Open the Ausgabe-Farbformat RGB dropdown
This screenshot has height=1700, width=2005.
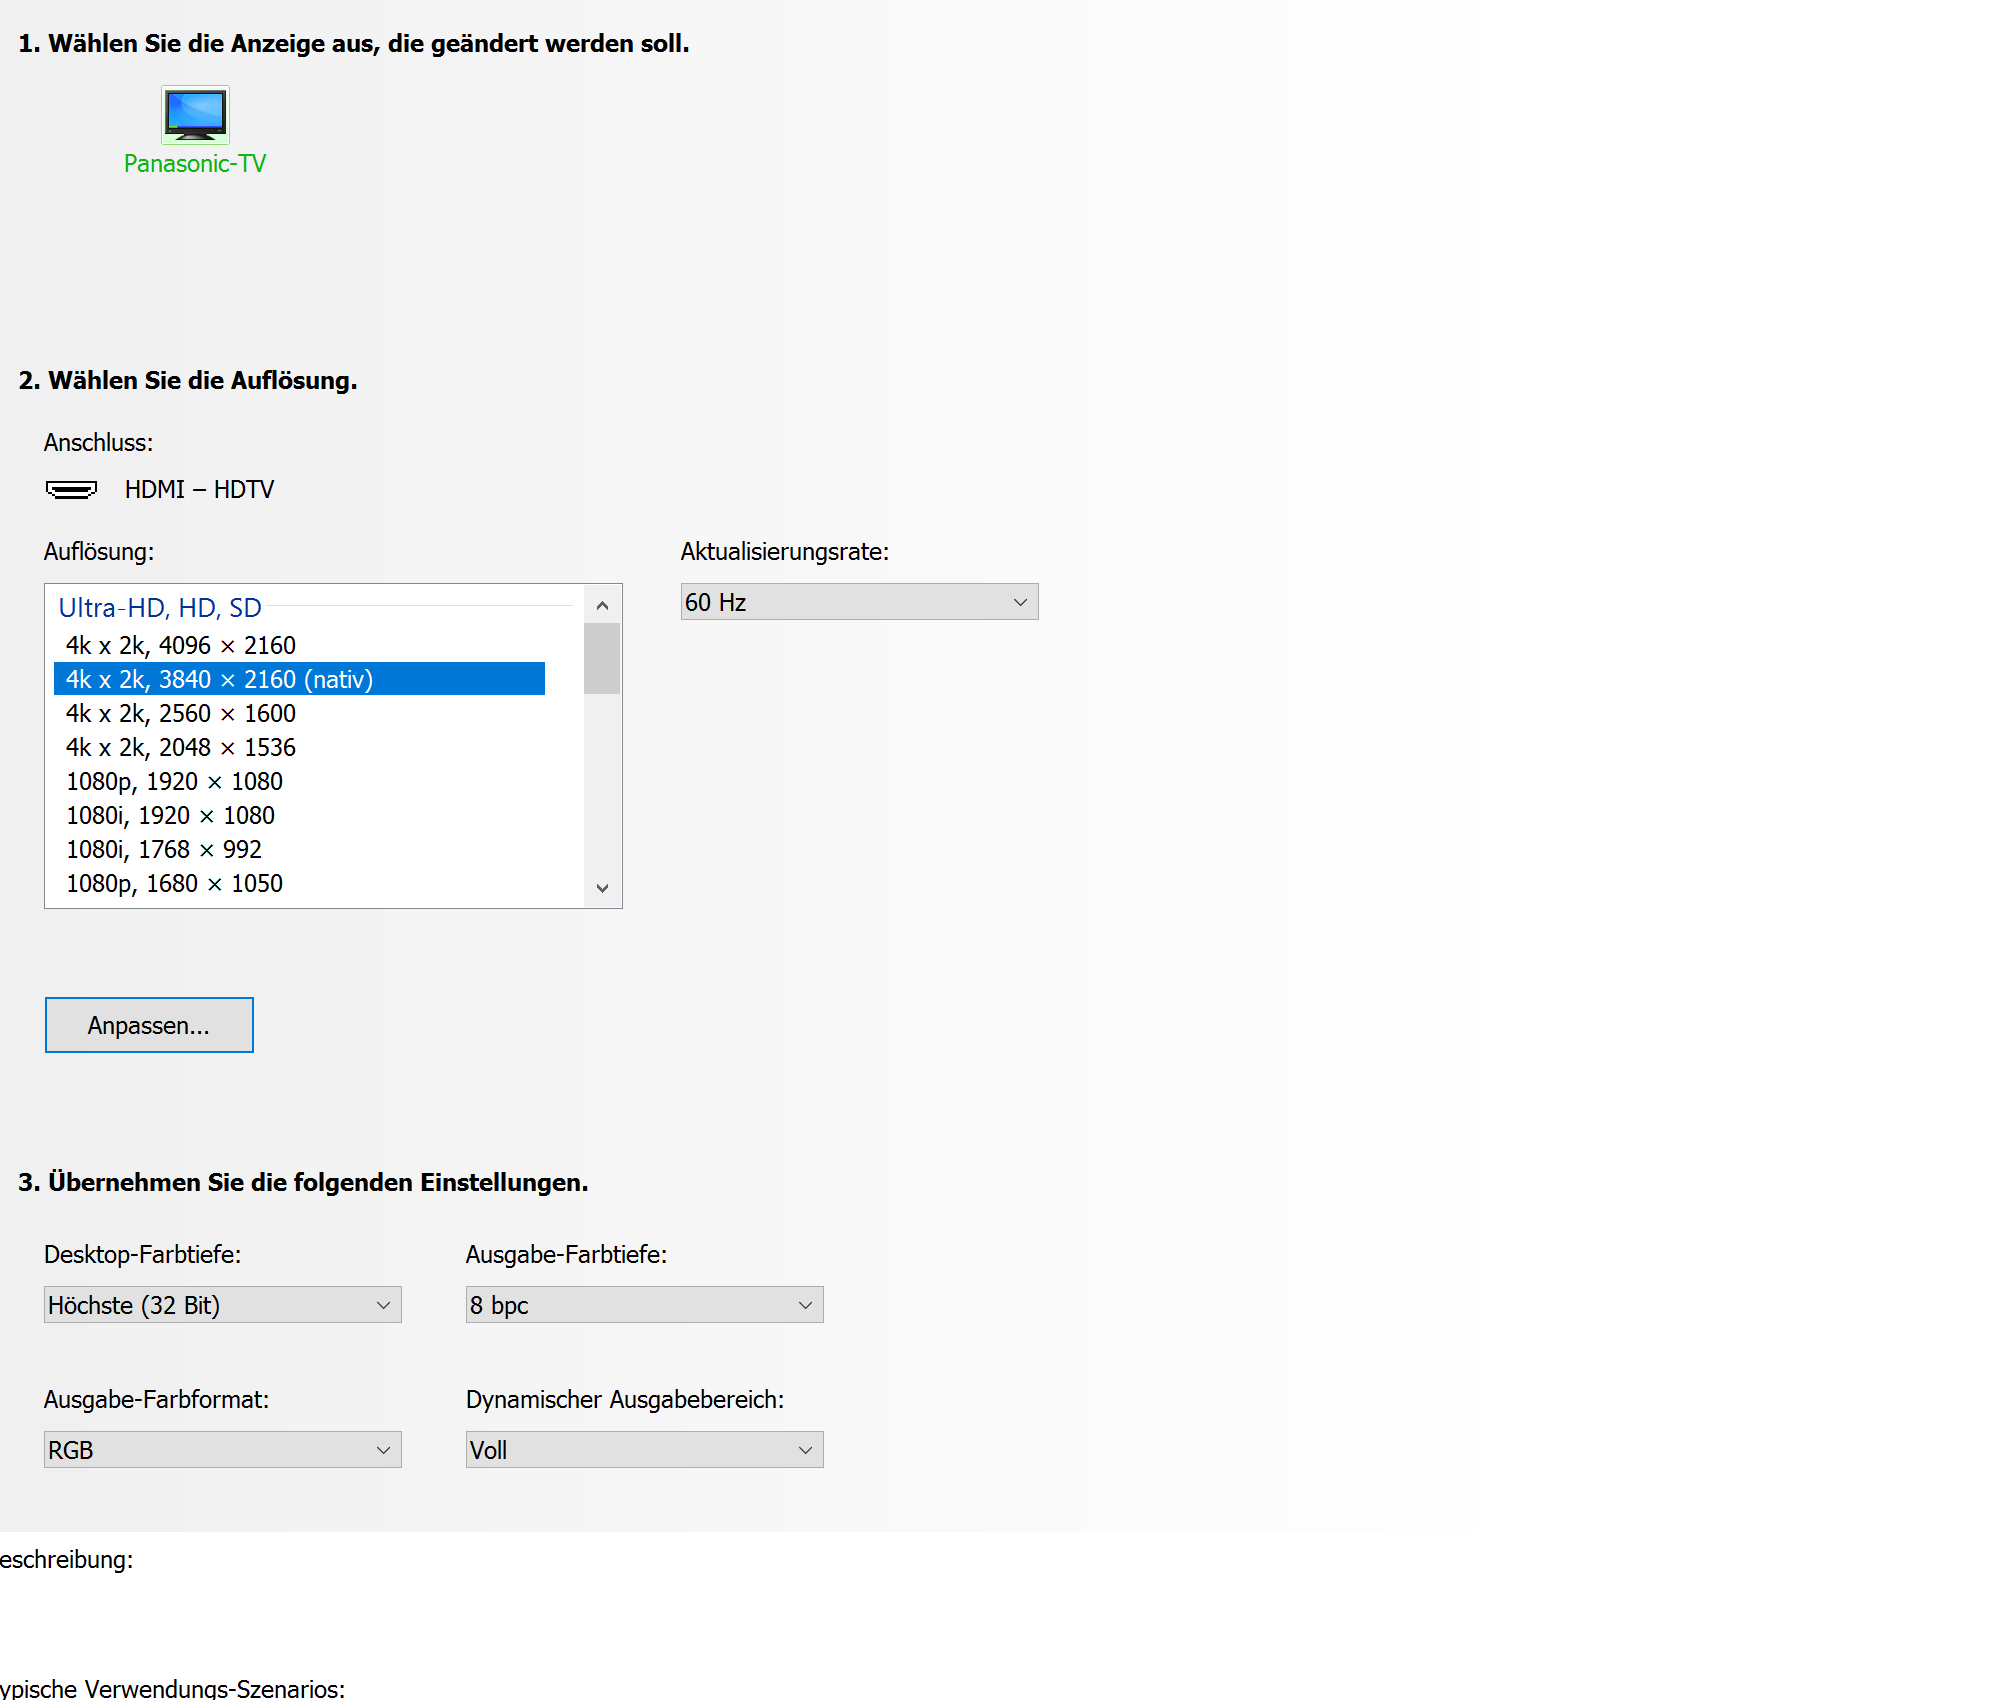(x=222, y=1450)
